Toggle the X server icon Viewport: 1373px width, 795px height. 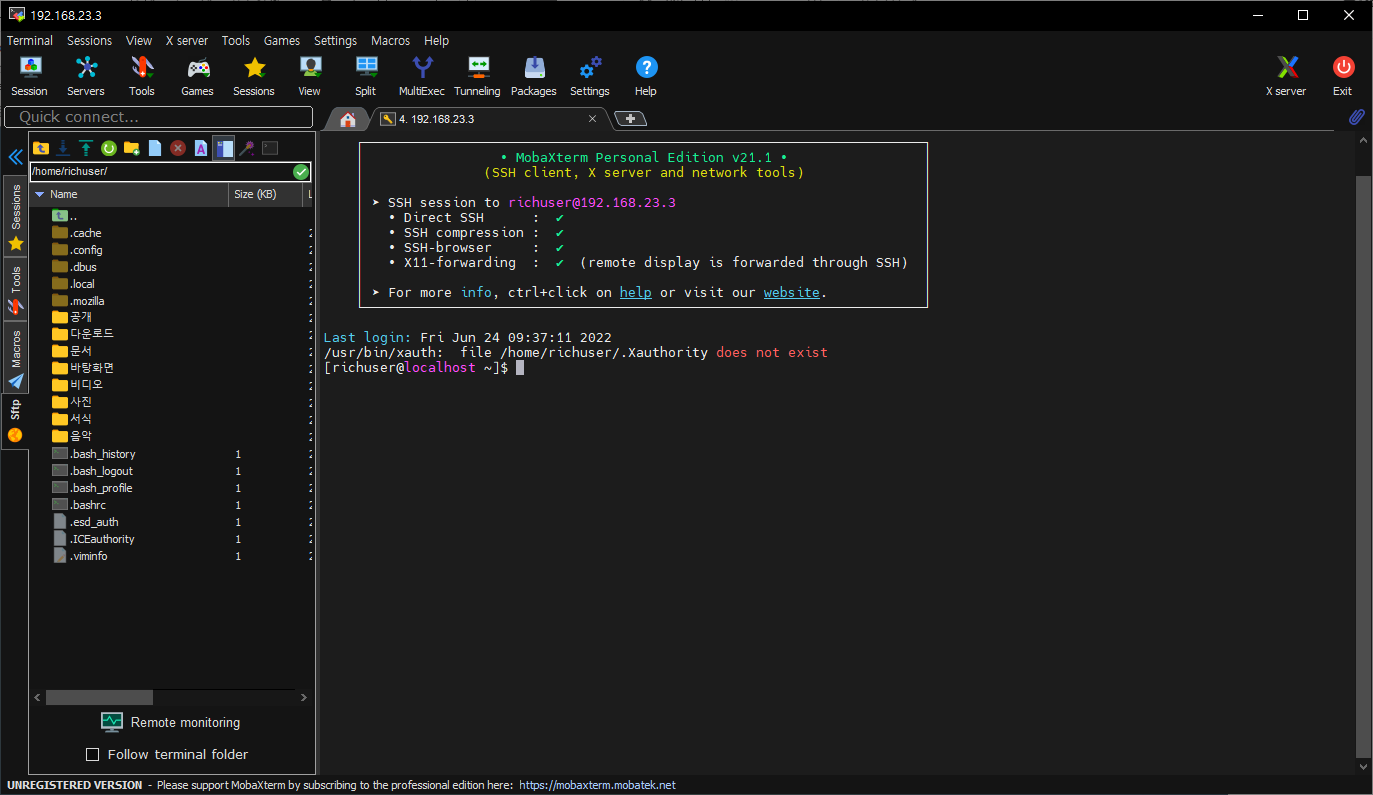(x=1287, y=75)
